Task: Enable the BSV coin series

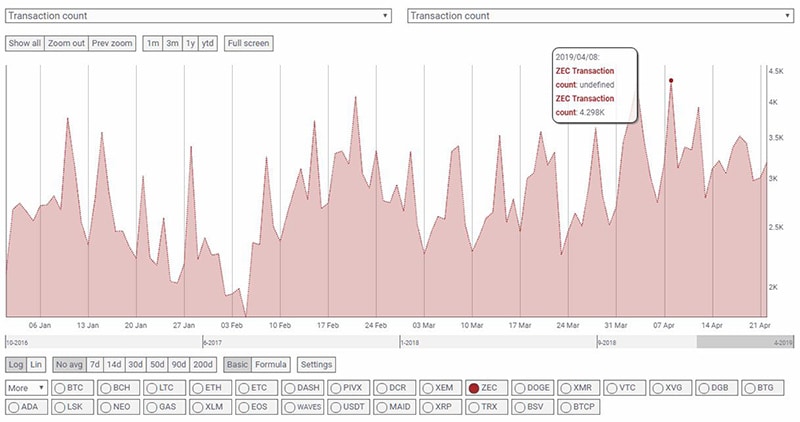Action: tap(533, 407)
